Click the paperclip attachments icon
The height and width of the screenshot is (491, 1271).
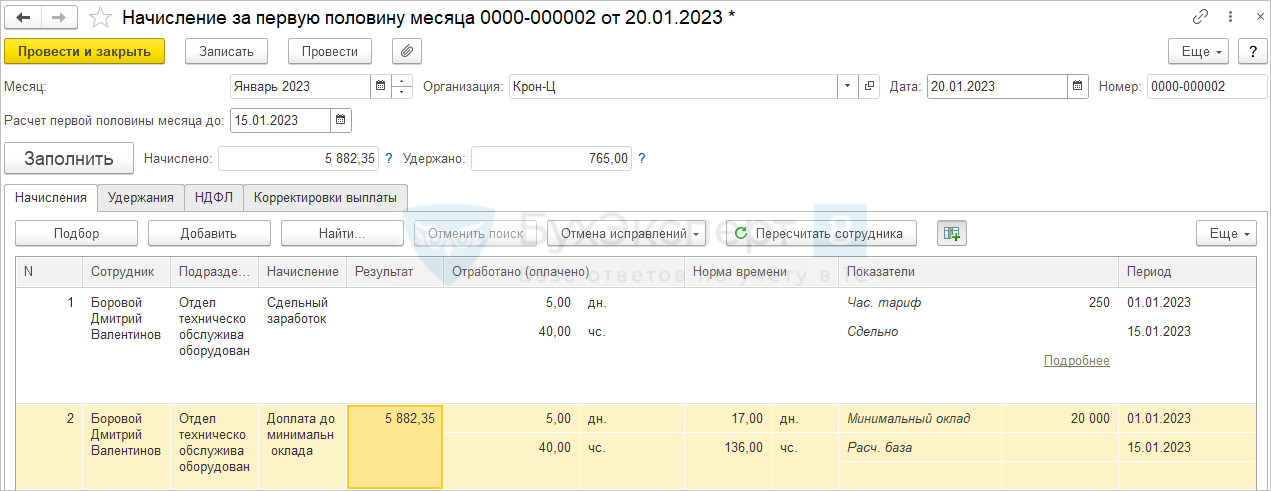click(407, 51)
